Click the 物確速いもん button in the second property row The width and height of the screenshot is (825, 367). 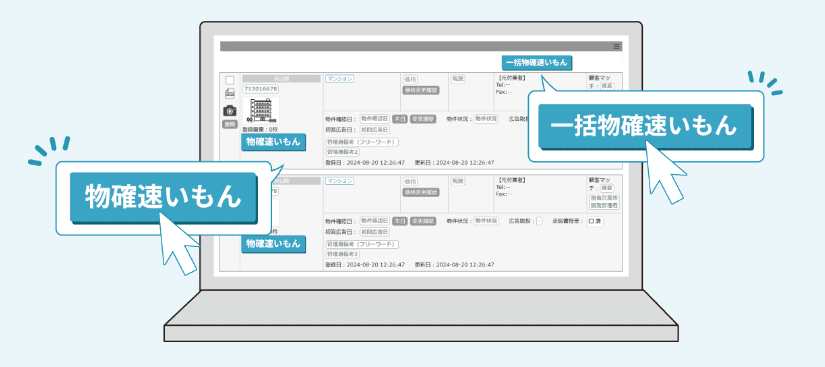point(273,244)
